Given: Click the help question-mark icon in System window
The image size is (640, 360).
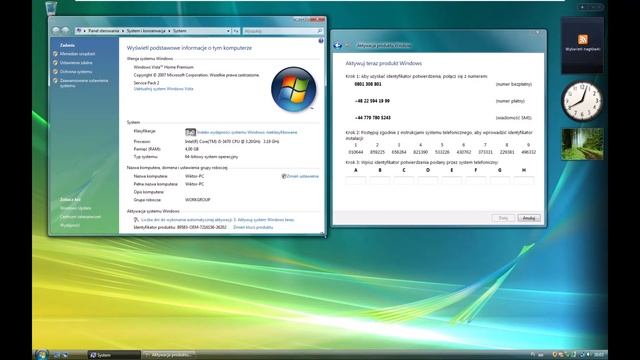Looking at the screenshot, I should (321, 41).
